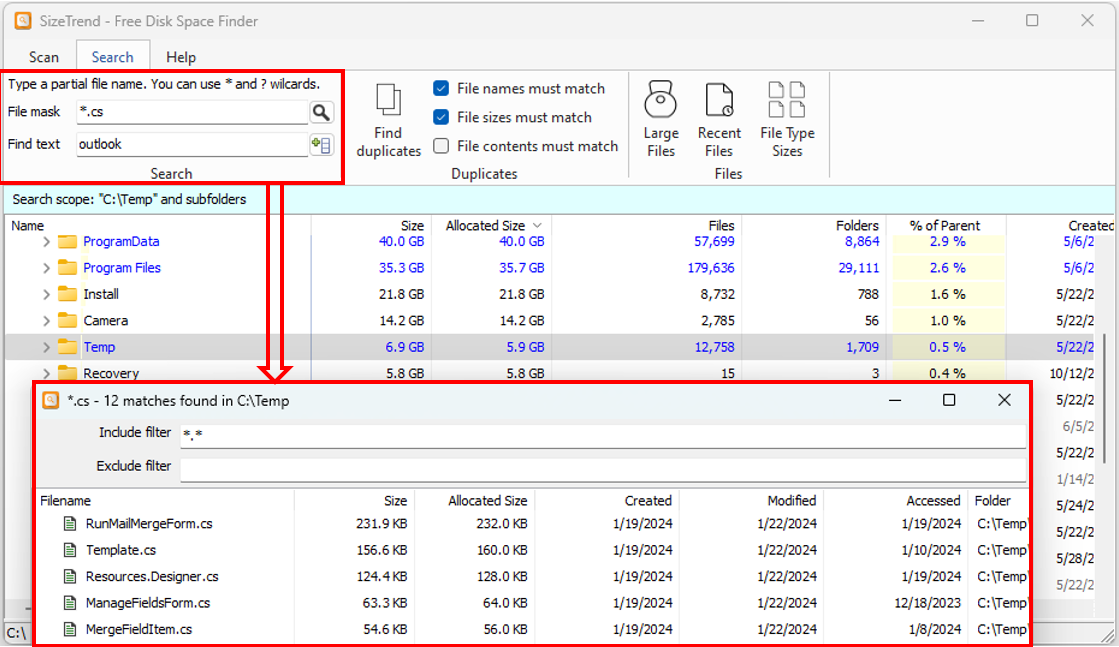
Task: Expand the ProgramData folder
Action: coord(46,242)
